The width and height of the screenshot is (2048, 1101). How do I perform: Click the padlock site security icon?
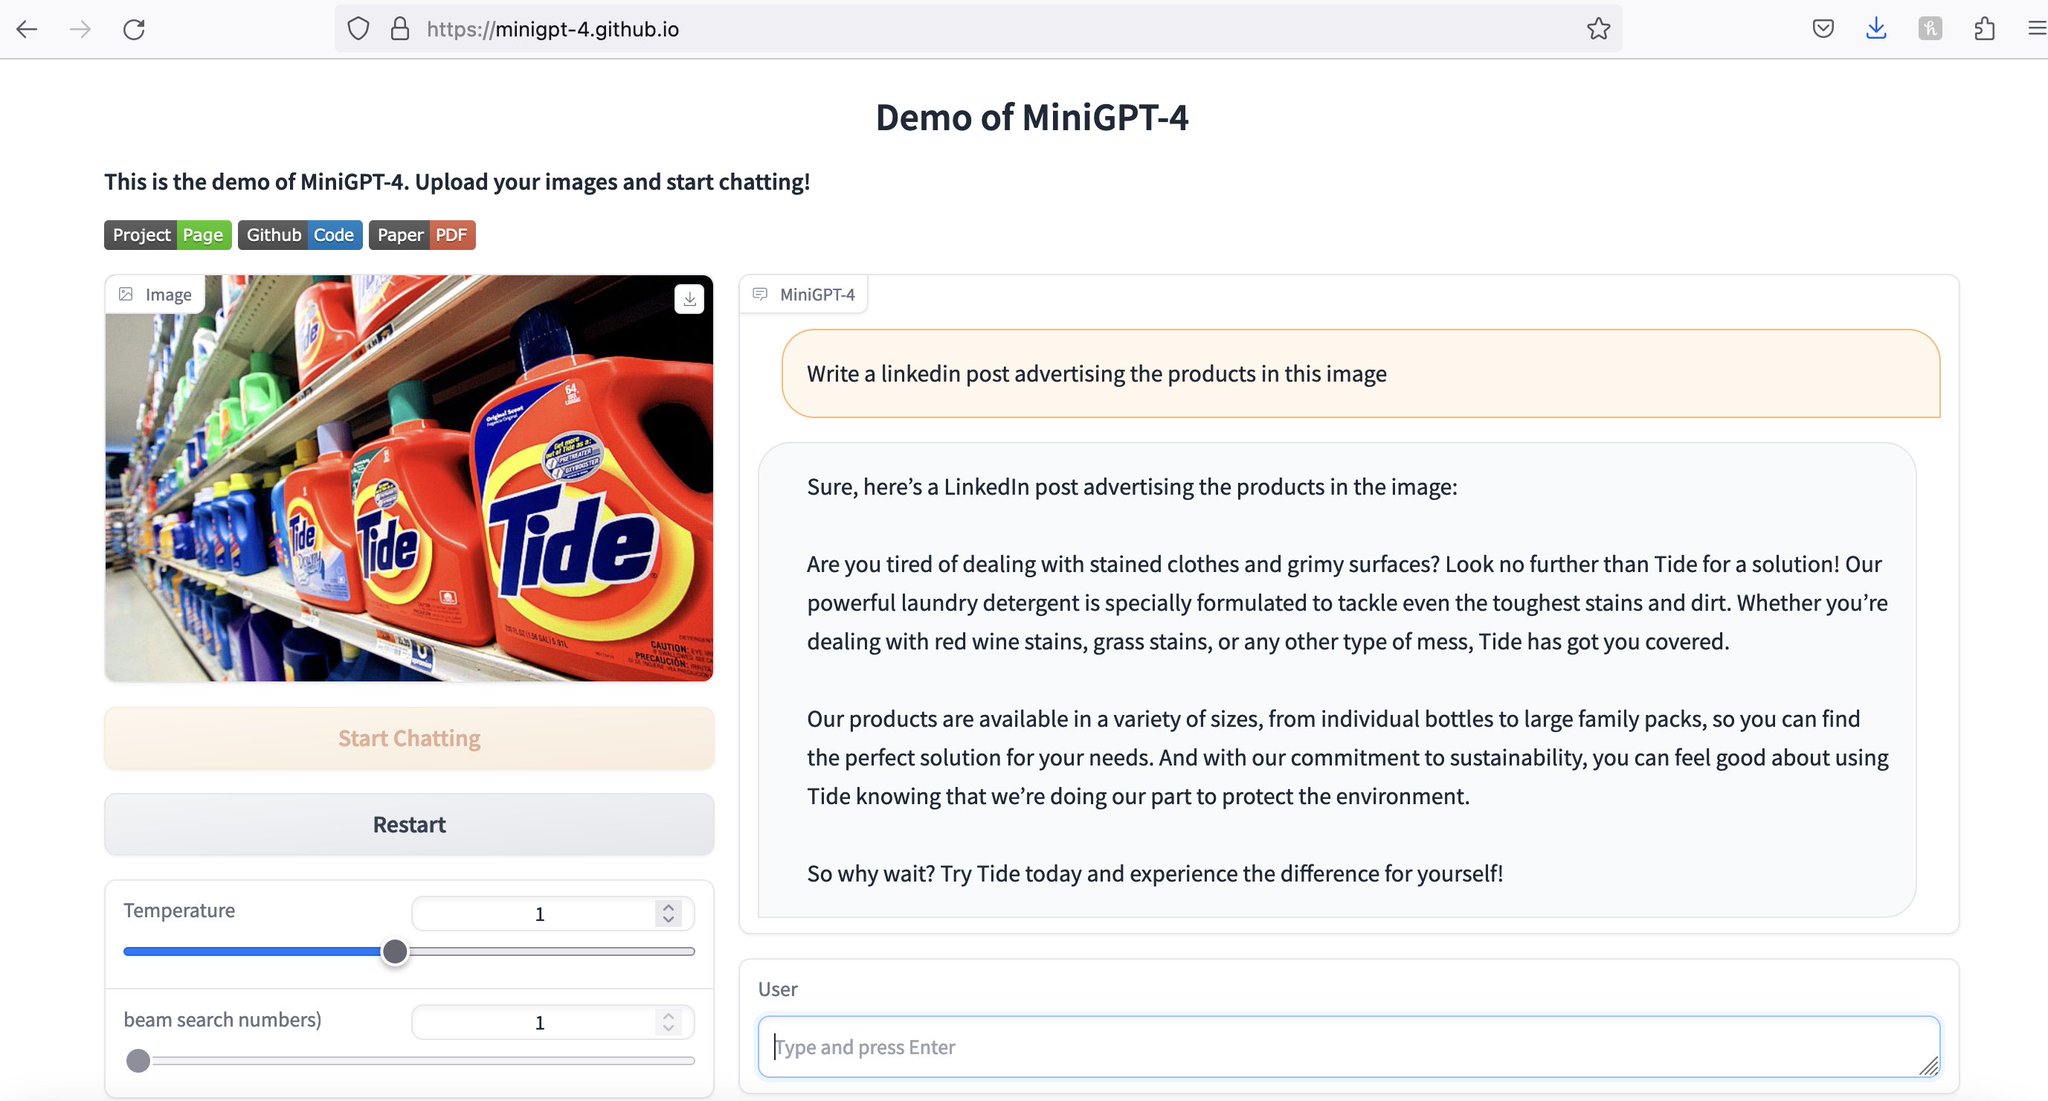[x=400, y=29]
